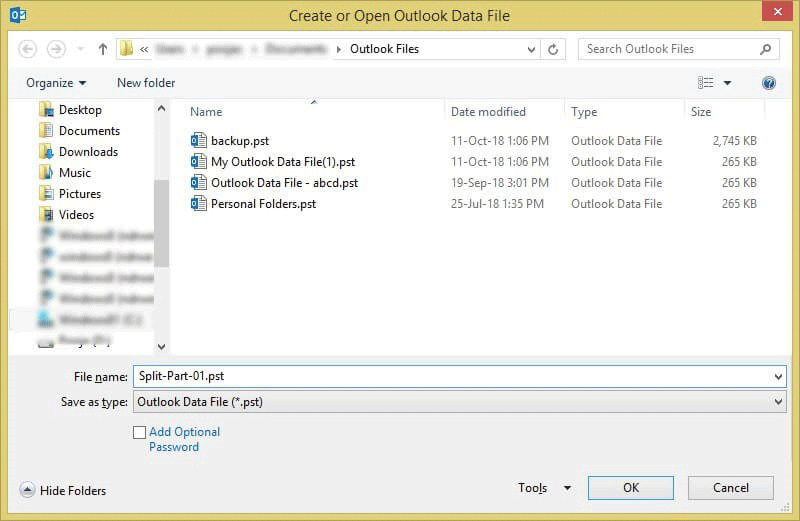The image size is (800, 521).
Task: Expand the address bar history dropdown
Action: point(531,49)
